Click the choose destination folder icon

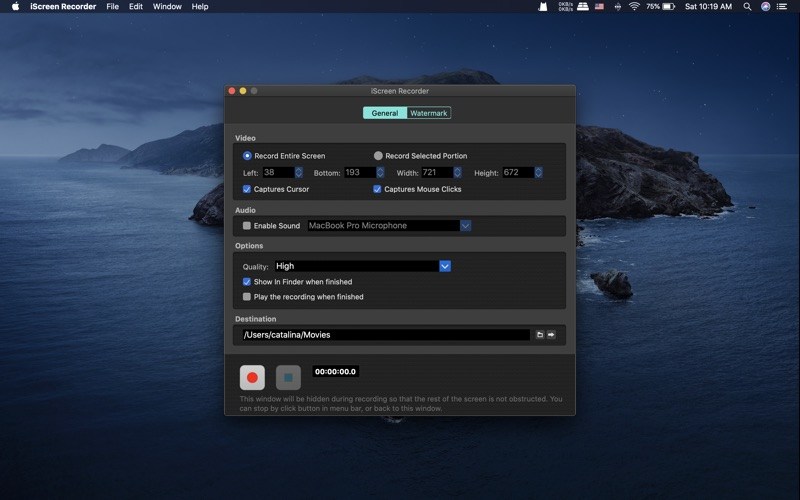coord(539,335)
